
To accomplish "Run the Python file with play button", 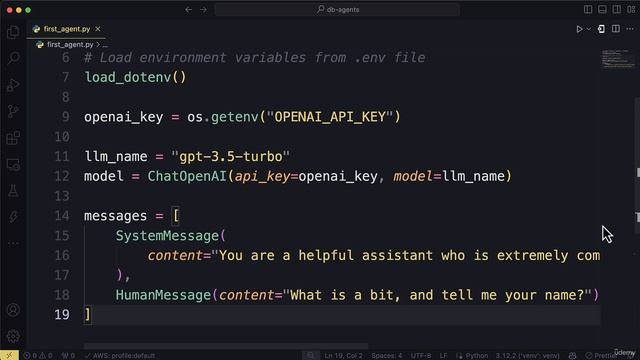I will [x=579, y=29].
